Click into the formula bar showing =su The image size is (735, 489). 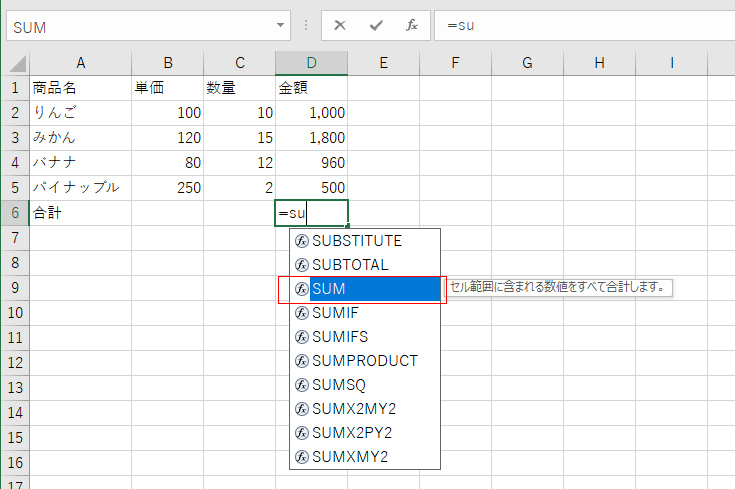click(x=585, y=25)
